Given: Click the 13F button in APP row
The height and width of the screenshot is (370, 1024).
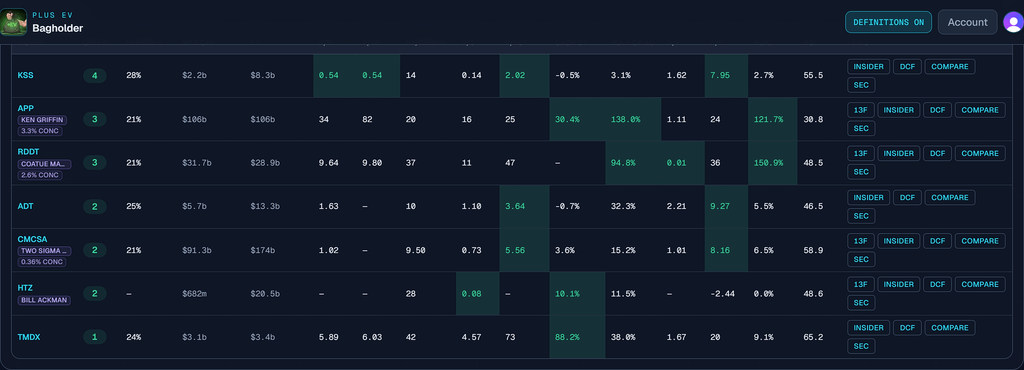Looking at the screenshot, I should pyautogui.click(x=861, y=110).
